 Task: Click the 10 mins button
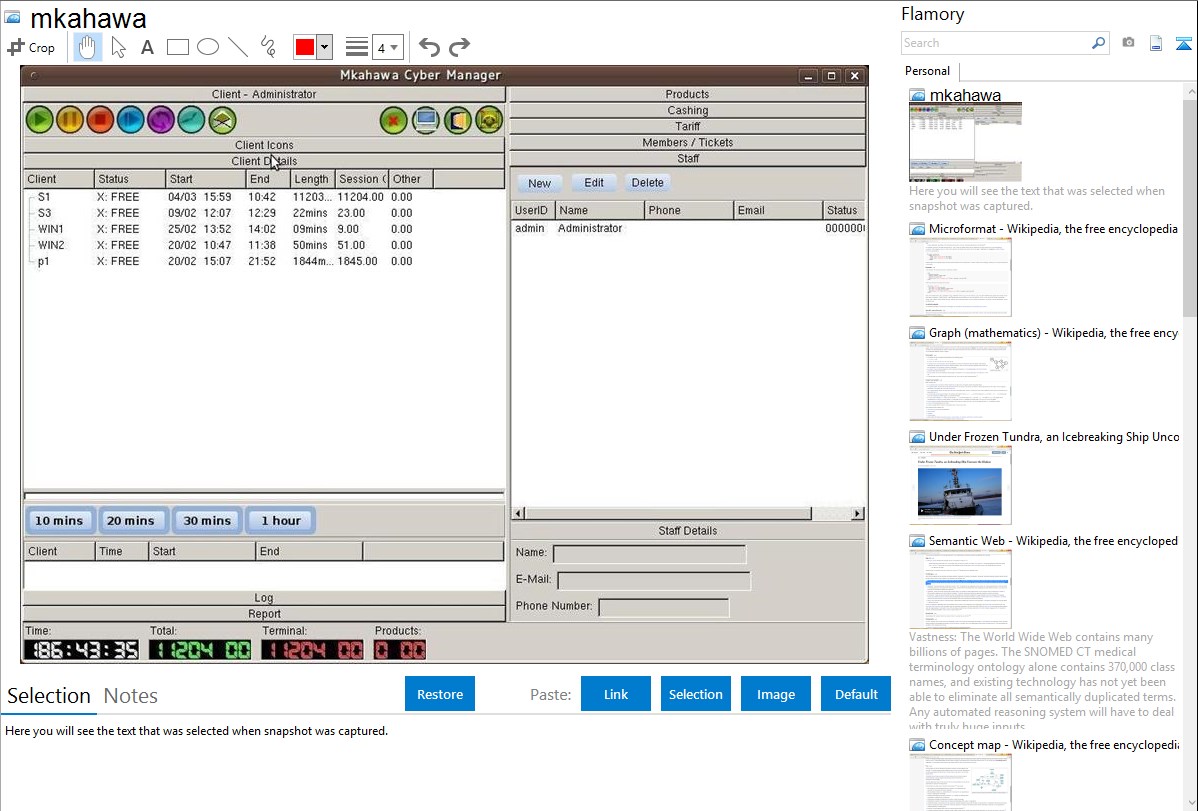click(60, 521)
